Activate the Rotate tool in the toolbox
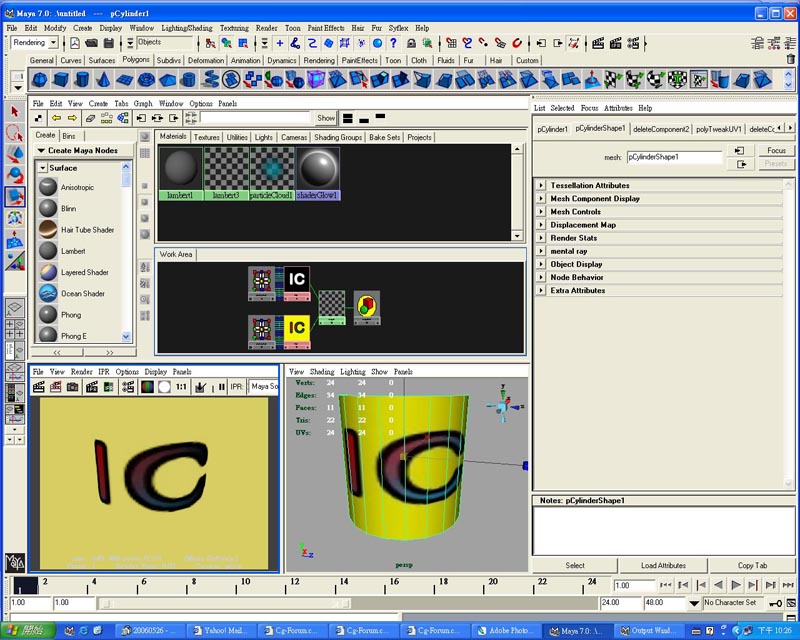Image resolution: width=800 pixels, height=640 pixels. pyautogui.click(x=15, y=175)
